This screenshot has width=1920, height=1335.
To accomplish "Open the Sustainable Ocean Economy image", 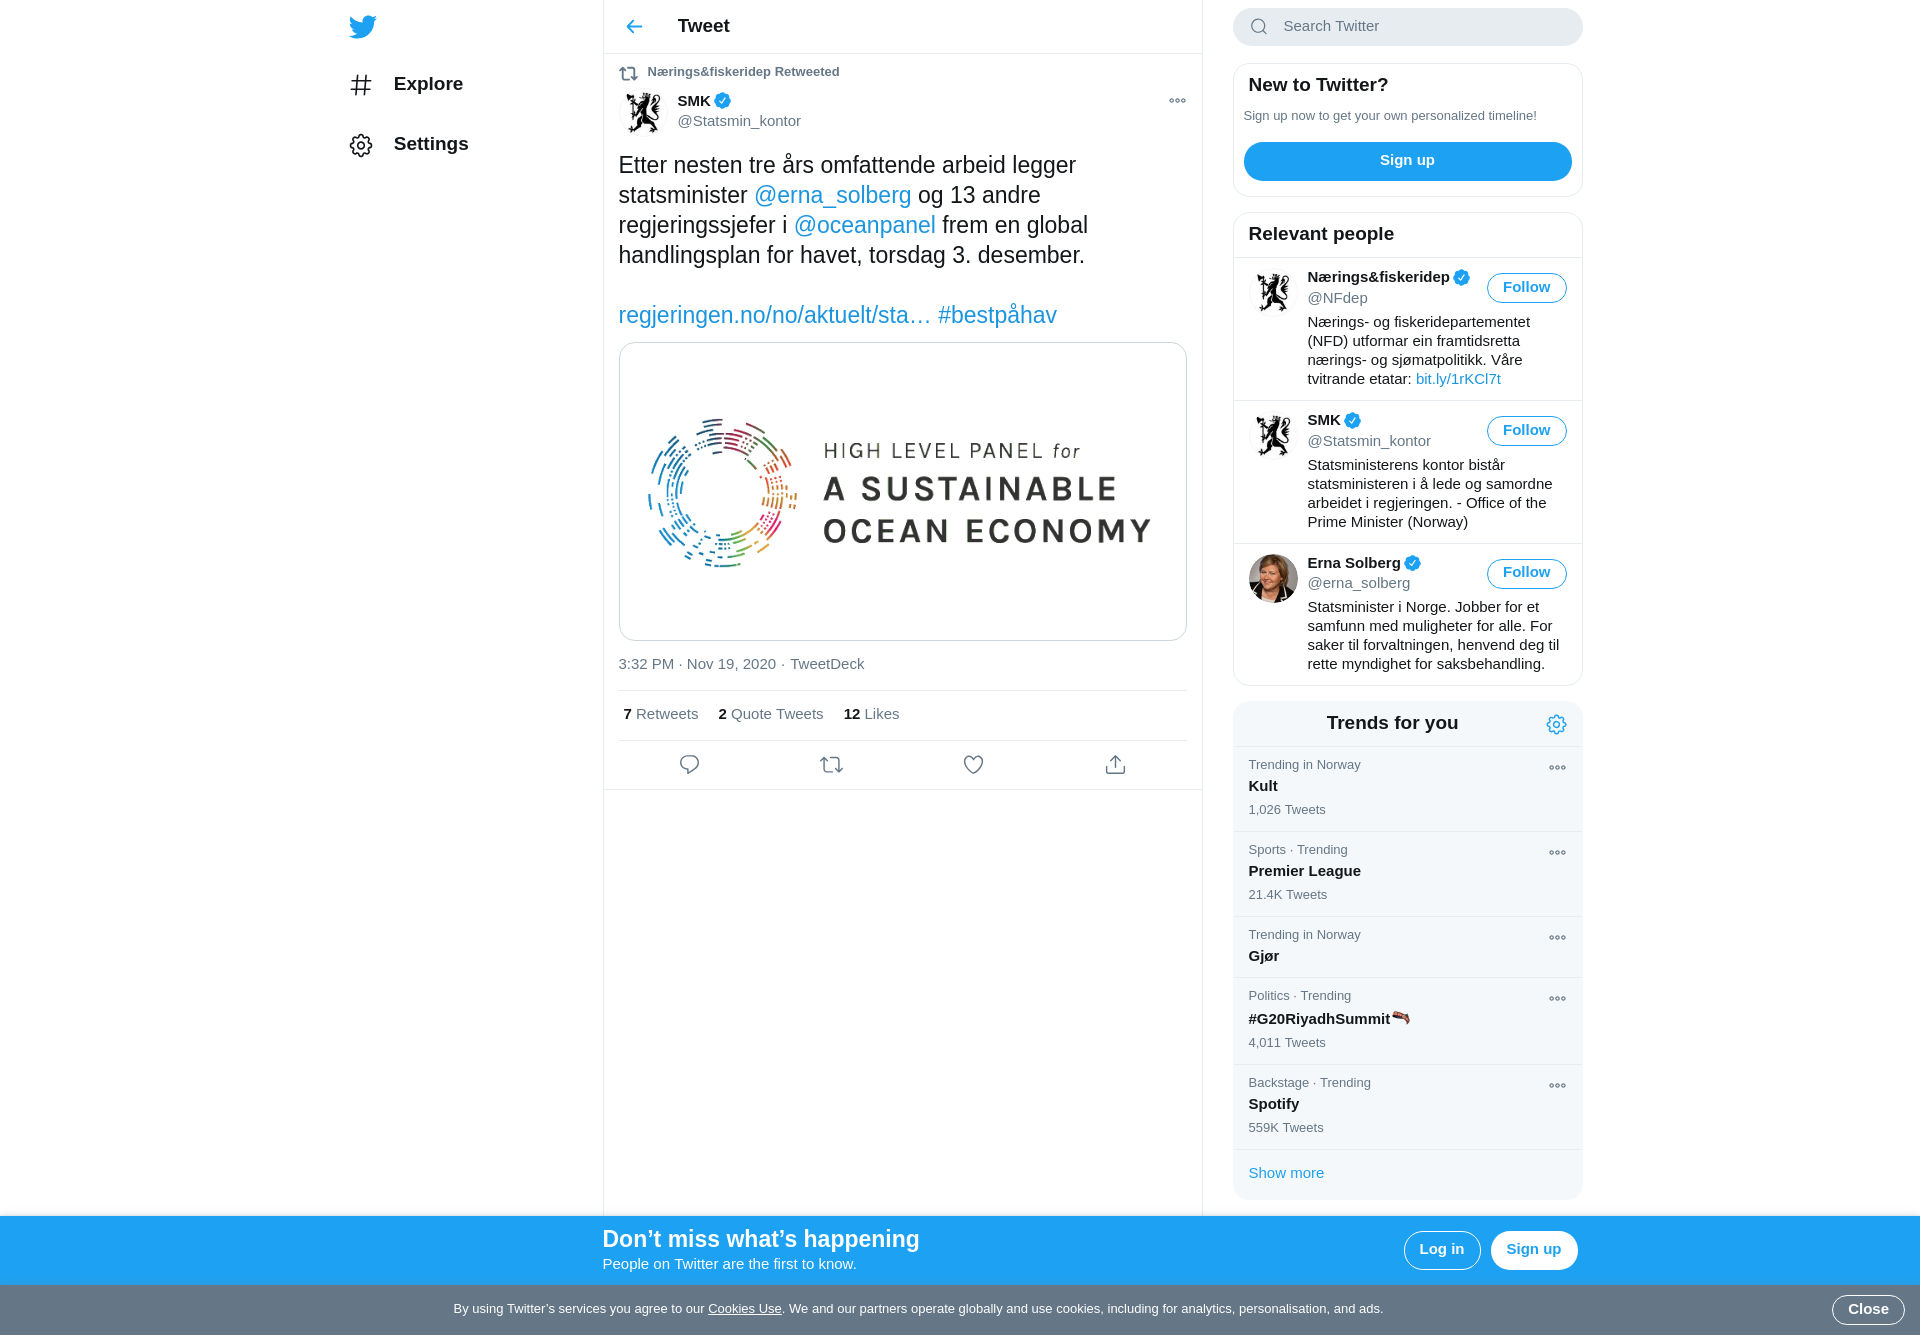I will tap(902, 491).
